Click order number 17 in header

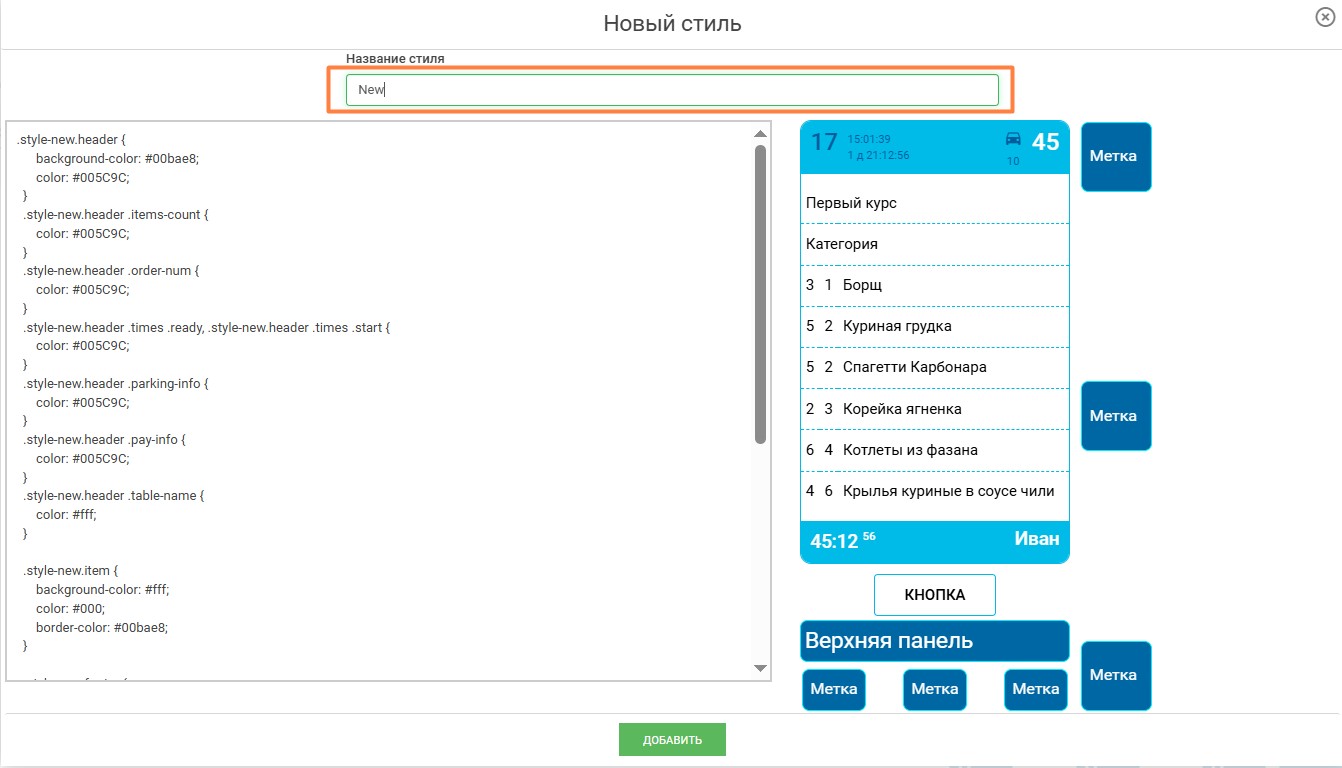click(824, 143)
